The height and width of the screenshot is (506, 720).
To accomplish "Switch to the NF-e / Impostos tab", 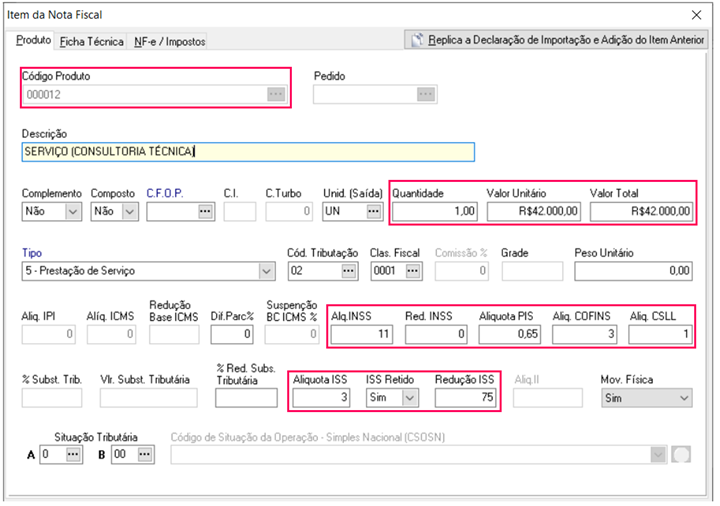I will 168,42.
